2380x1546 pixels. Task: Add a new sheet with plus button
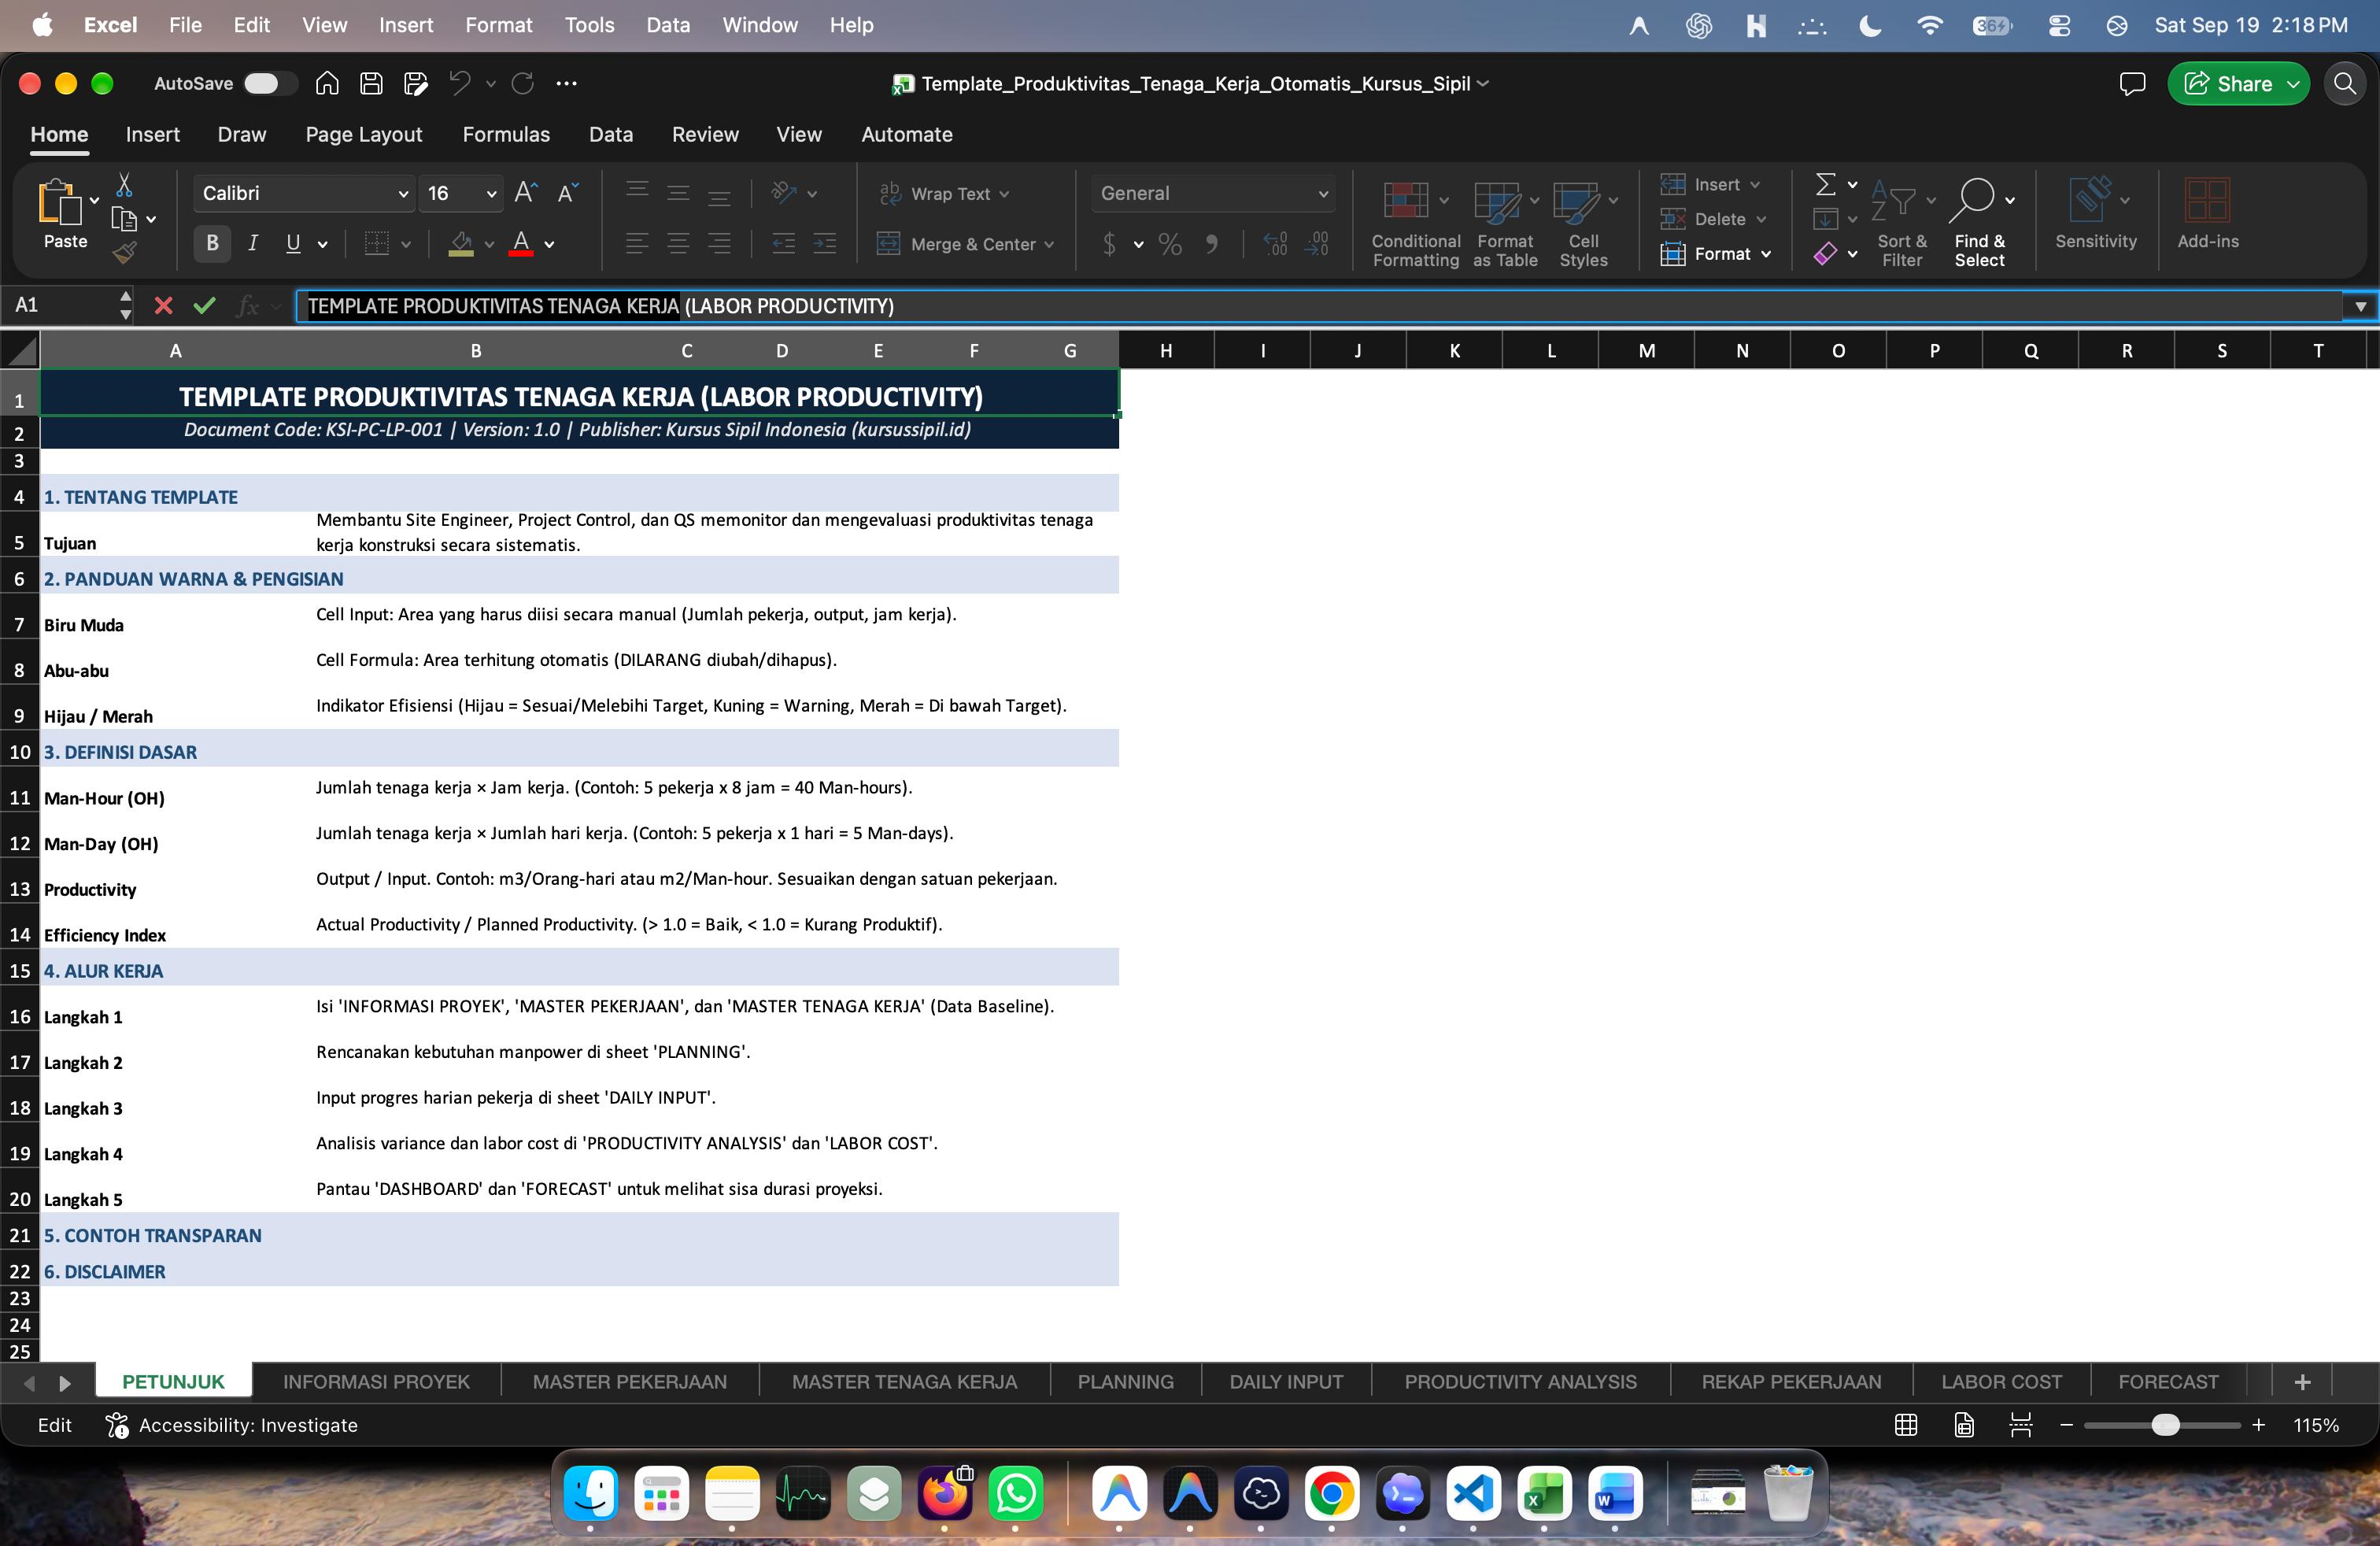click(x=2302, y=1381)
